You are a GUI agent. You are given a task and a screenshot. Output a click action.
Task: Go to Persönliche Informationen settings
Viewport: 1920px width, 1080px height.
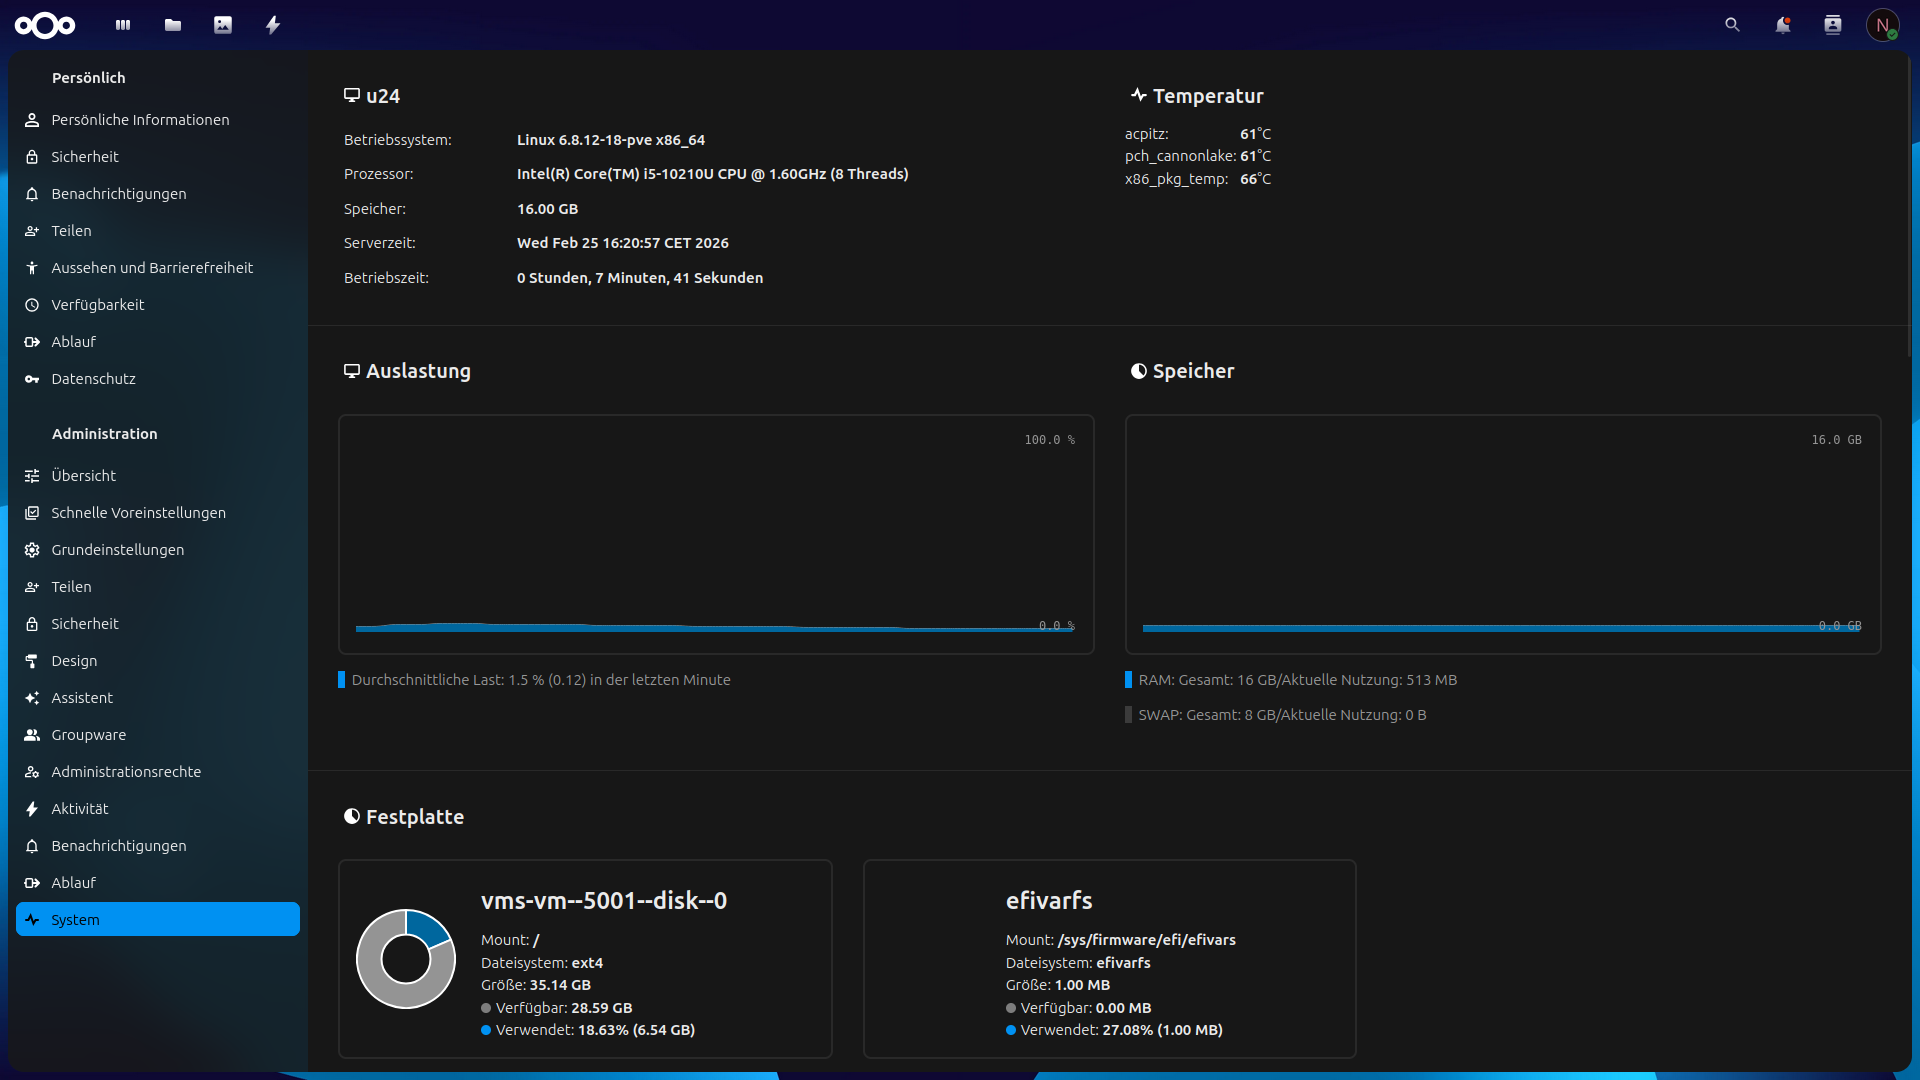(x=140, y=120)
